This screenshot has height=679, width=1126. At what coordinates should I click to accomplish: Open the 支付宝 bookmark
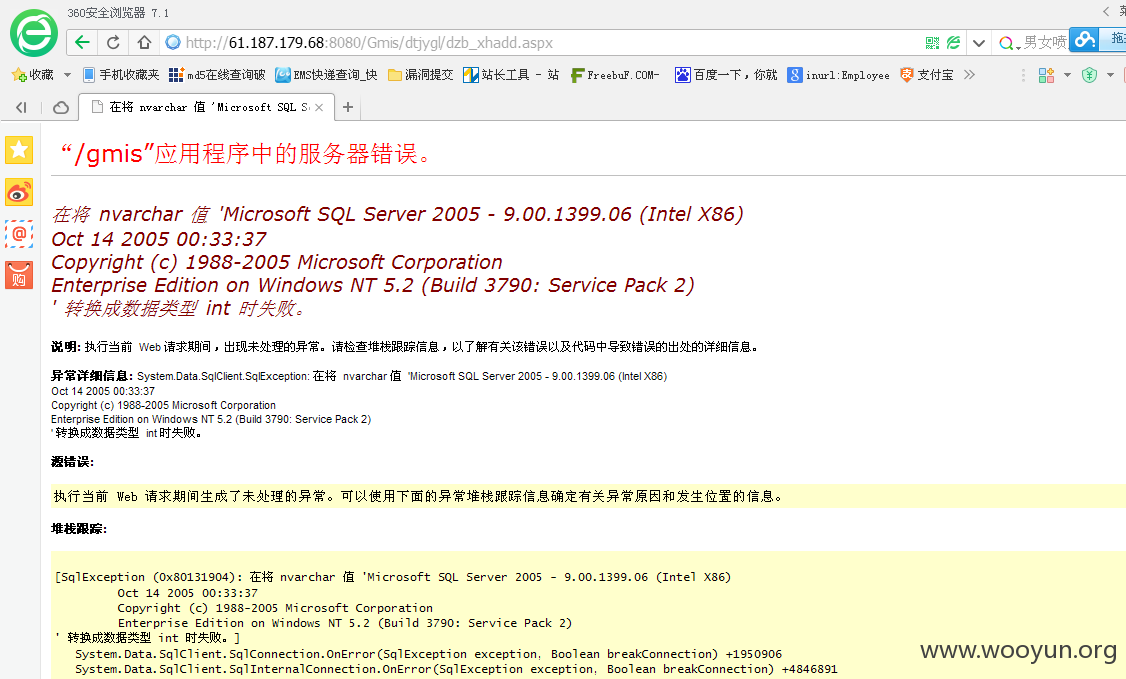click(x=927, y=75)
